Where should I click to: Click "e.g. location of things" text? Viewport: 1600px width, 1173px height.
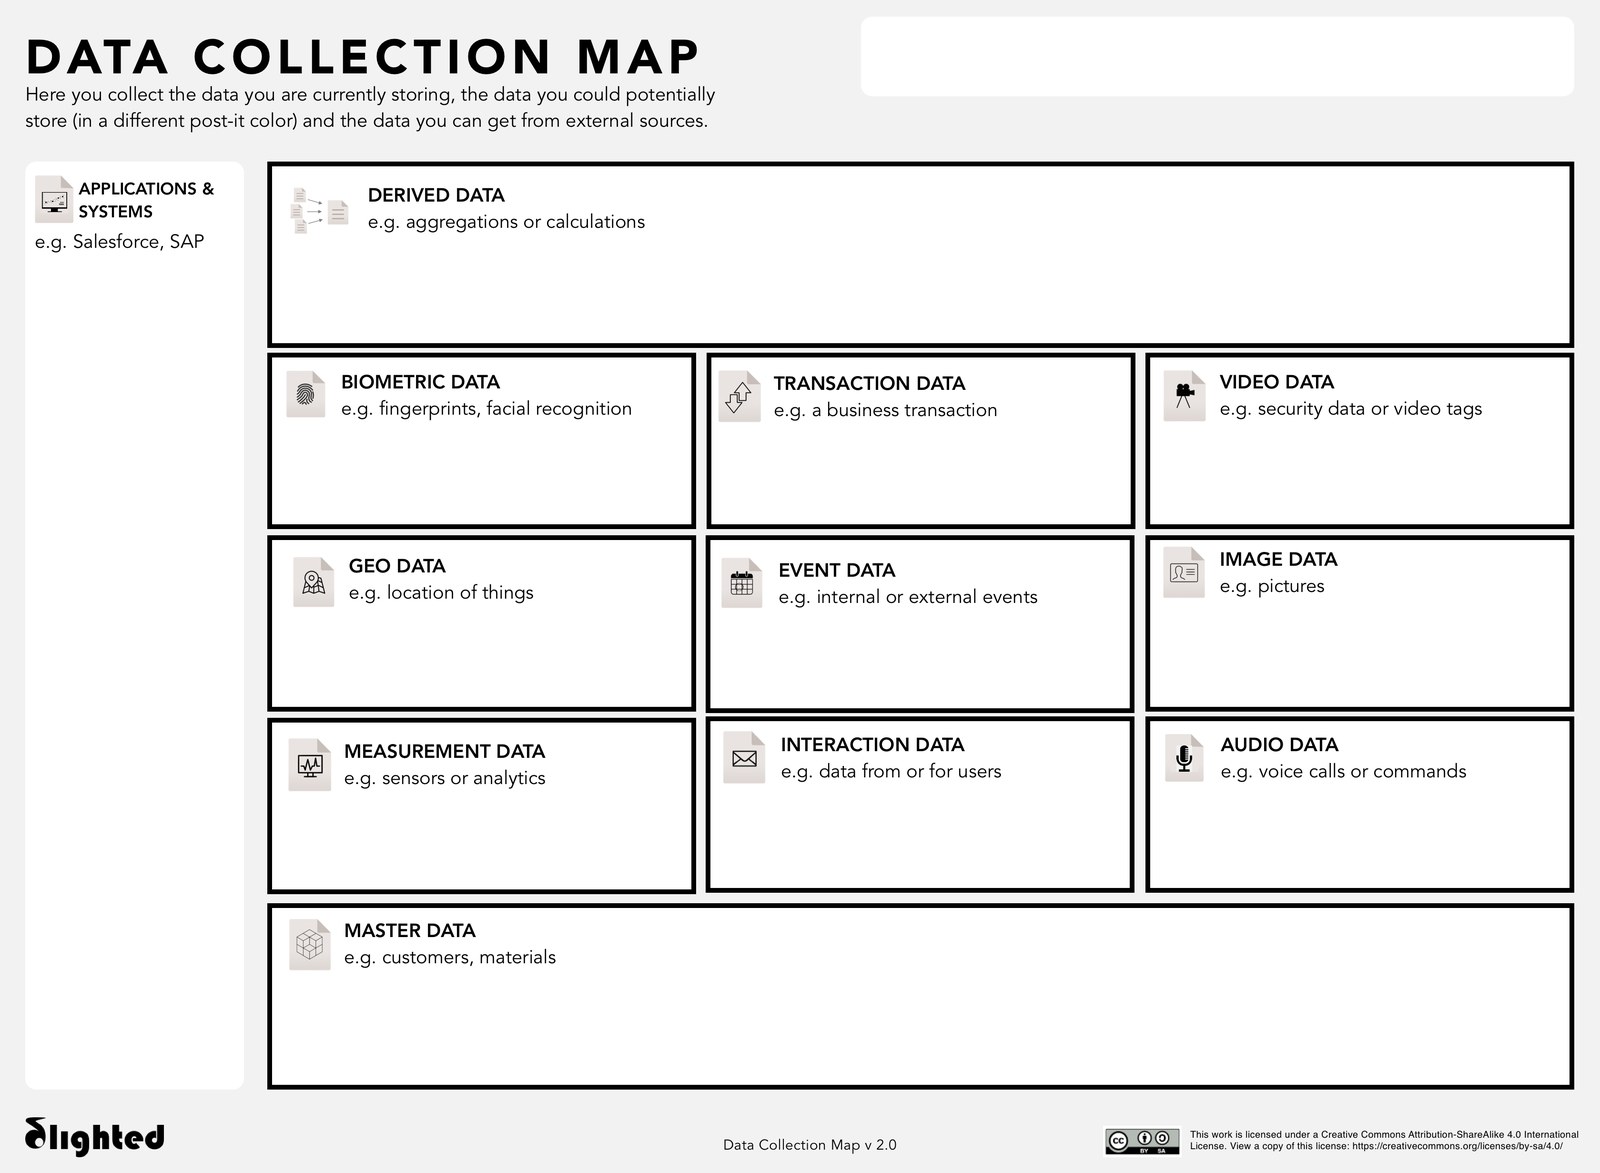441,593
